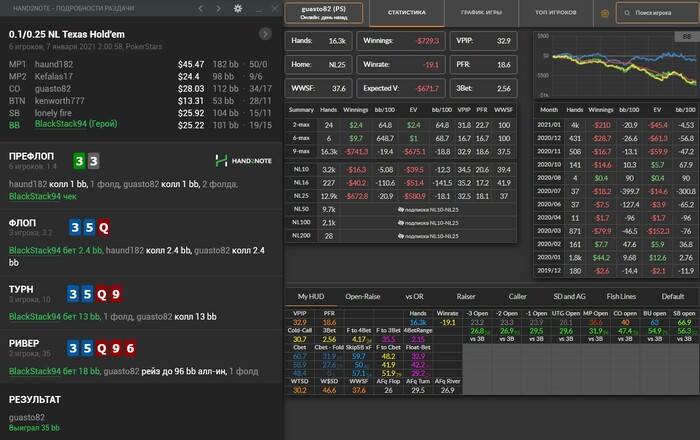This screenshot has height=440, width=700.
Task: Click the WWSF 37.6 stat box
Action: coord(318,88)
